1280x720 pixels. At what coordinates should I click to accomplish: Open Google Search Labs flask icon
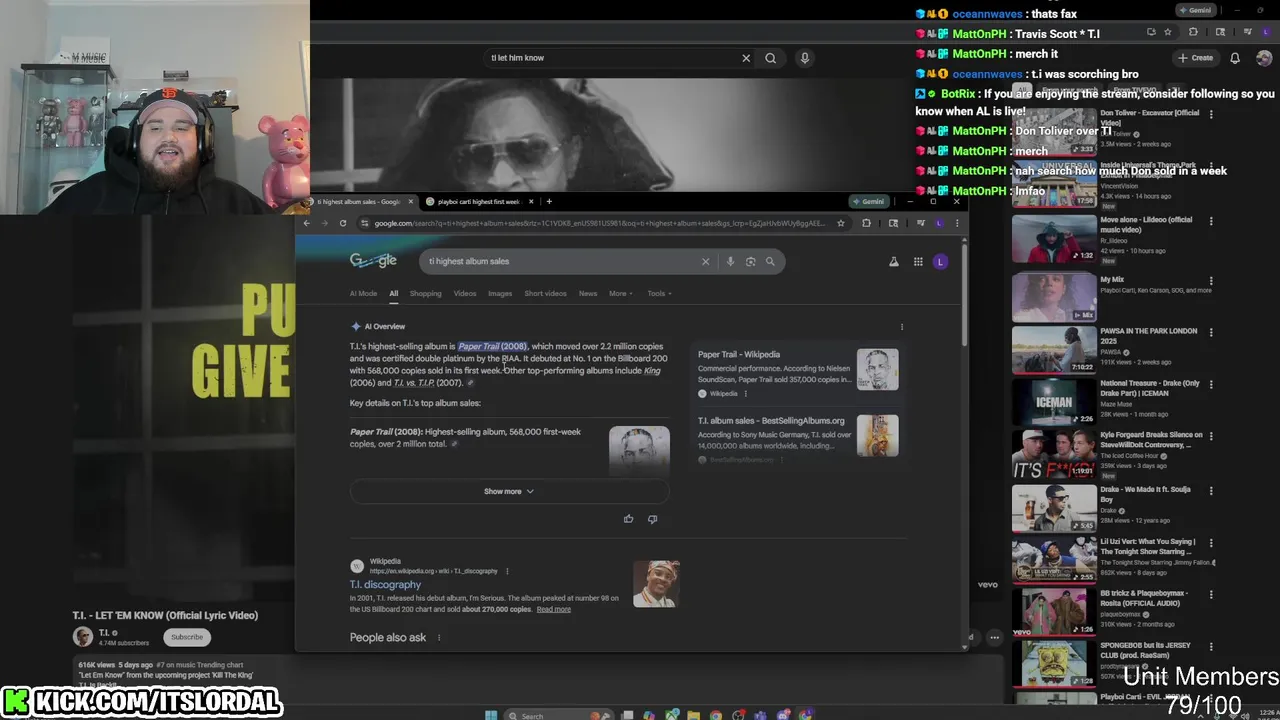click(894, 261)
